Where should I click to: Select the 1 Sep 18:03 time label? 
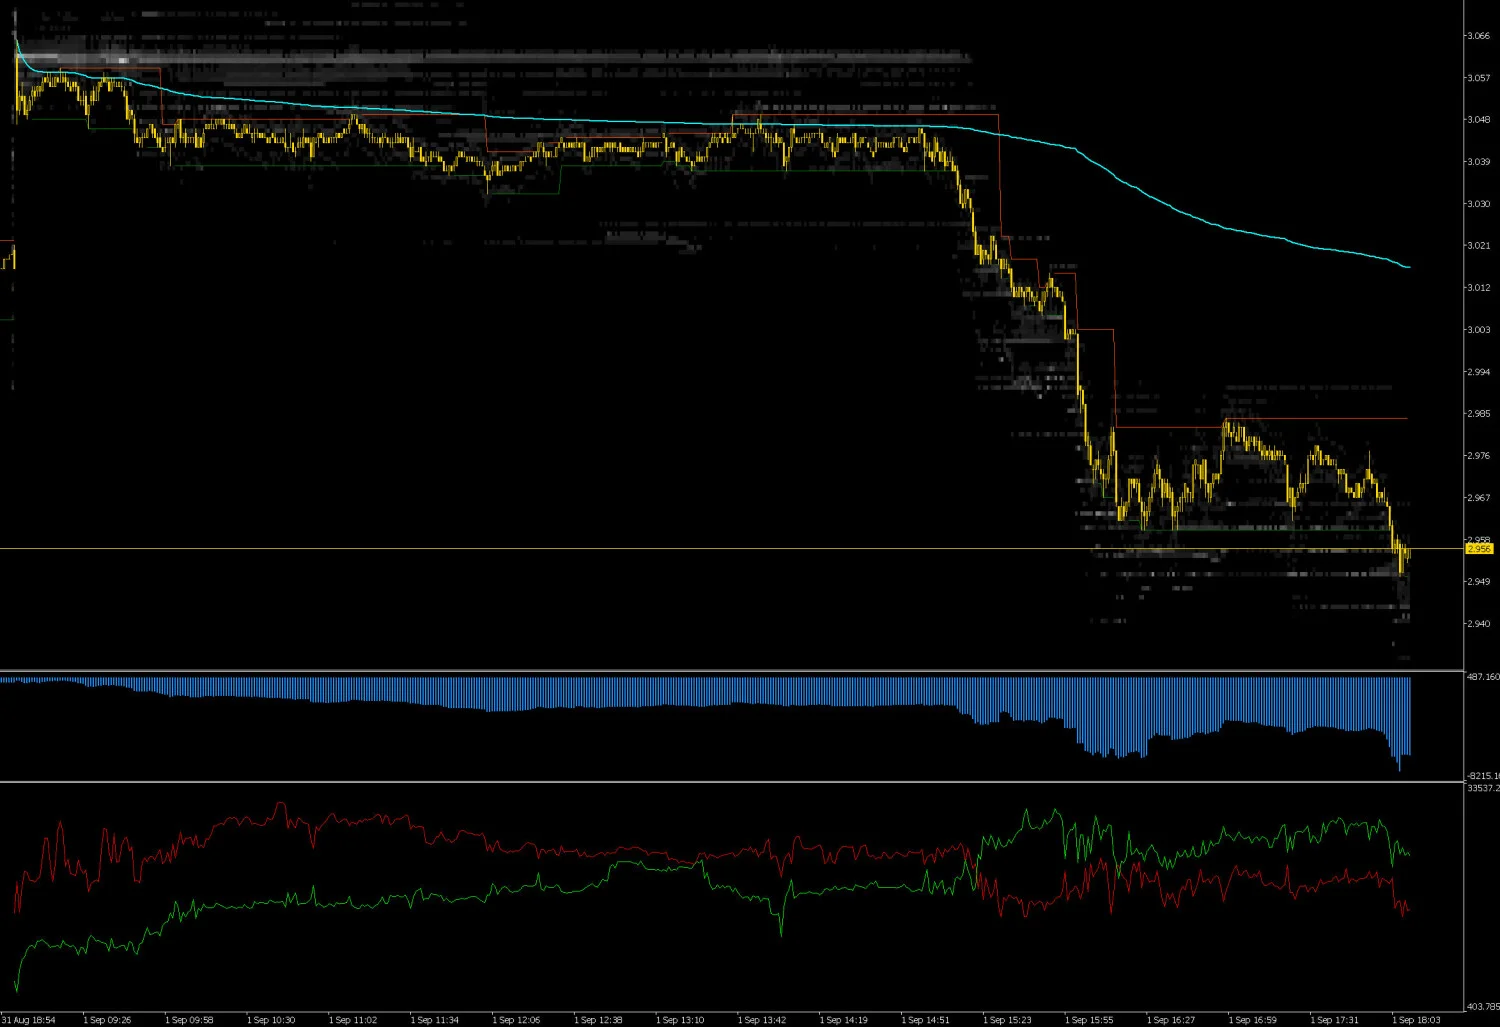pos(1416,1020)
